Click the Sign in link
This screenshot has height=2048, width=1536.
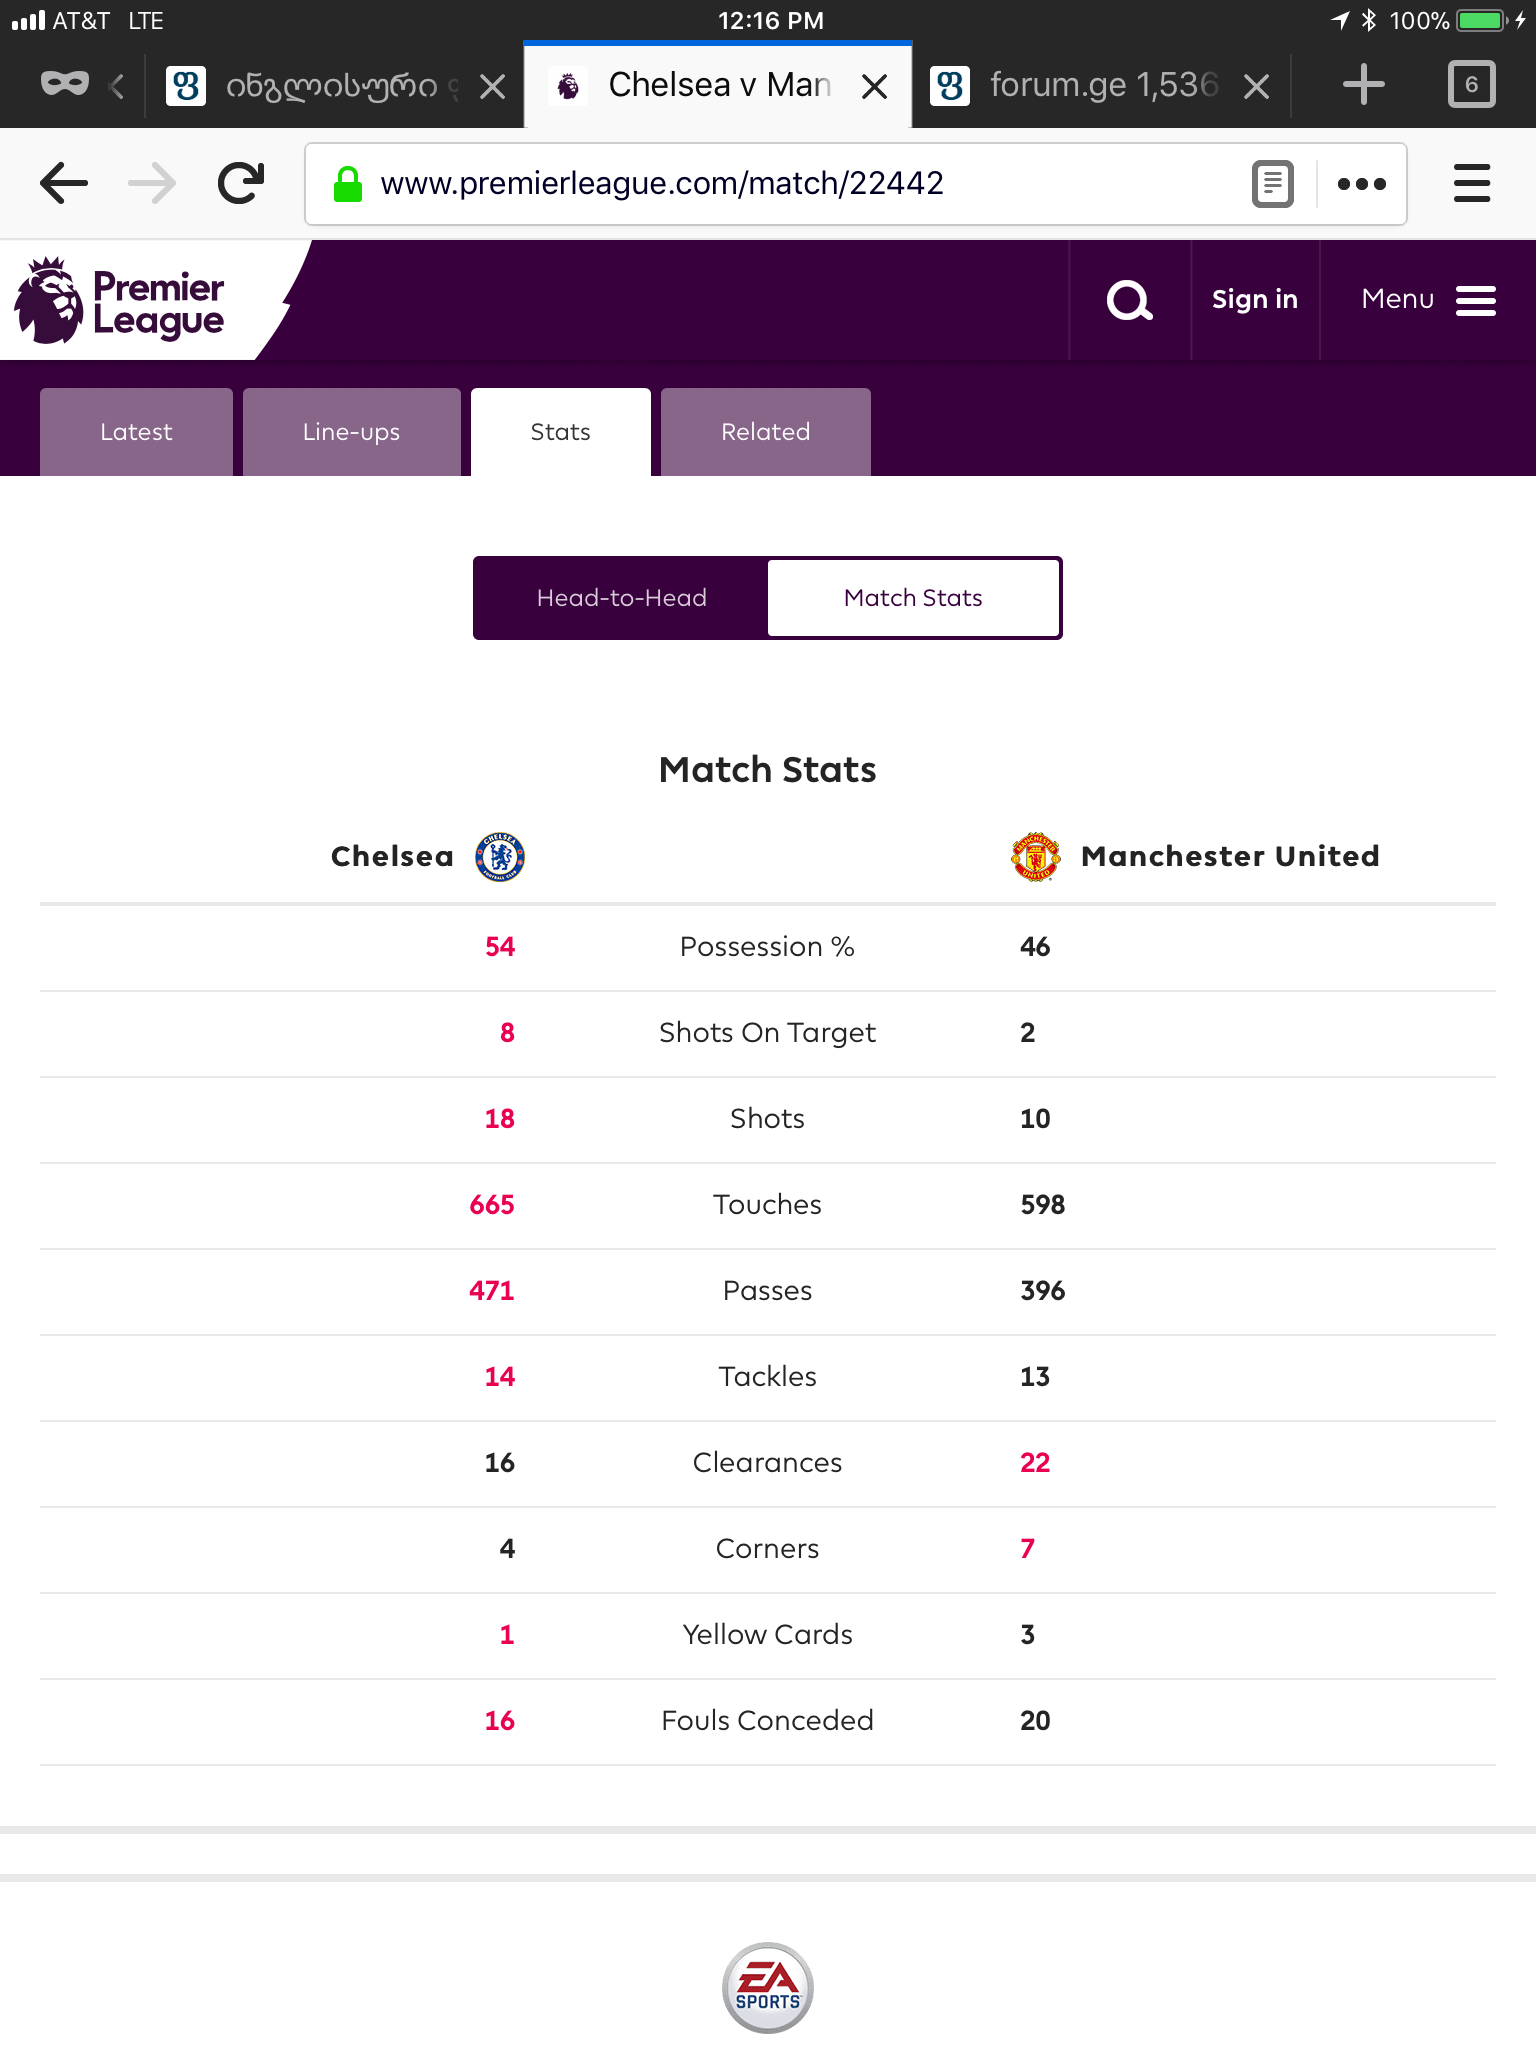pyautogui.click(x=1254, y=300)
